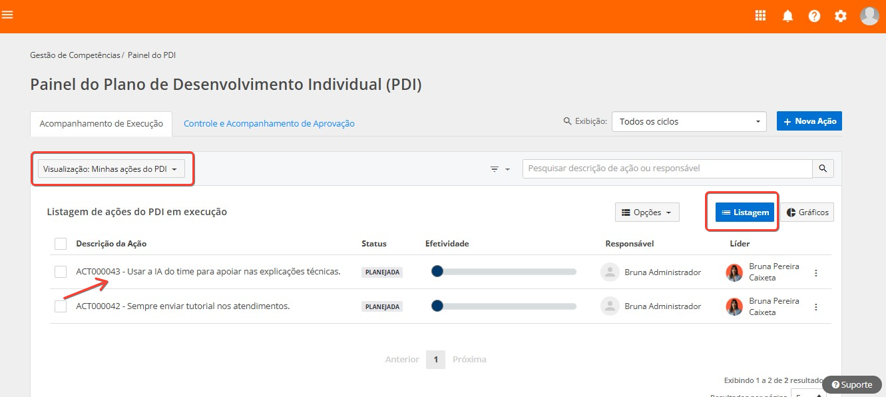Viewport: 886px width, 397px height.
Task: Click the search magnifier button
Action: [823, 168]
